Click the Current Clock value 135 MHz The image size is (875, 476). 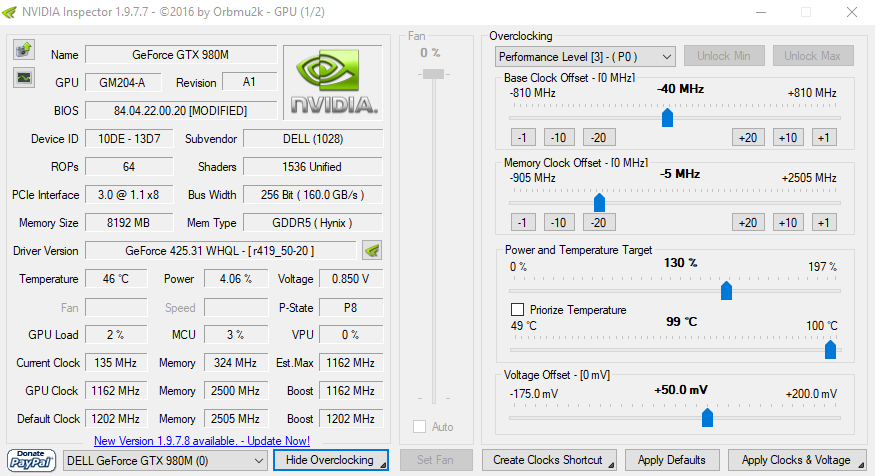pos(116,363)
